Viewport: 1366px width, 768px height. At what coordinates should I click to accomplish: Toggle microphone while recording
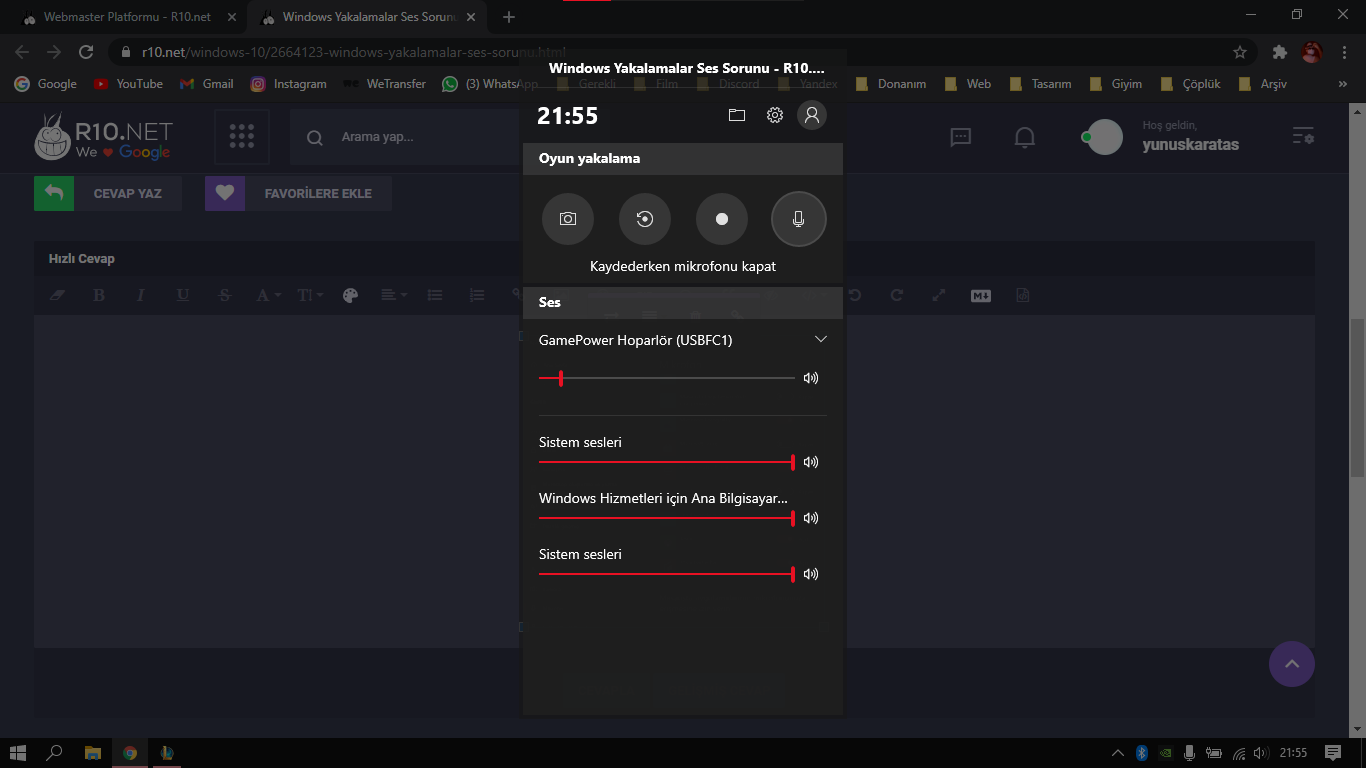799,219
